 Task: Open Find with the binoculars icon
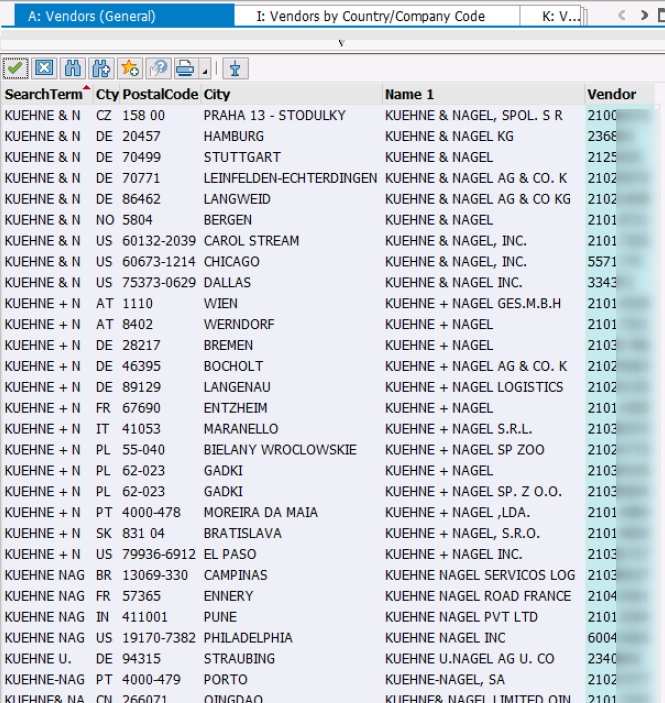coord(72,68)
